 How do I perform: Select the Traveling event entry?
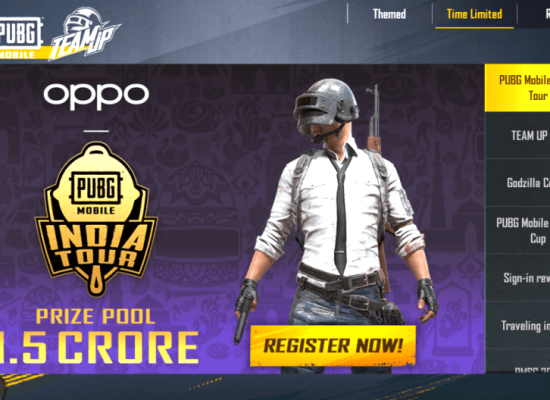(x=517, y=325)
